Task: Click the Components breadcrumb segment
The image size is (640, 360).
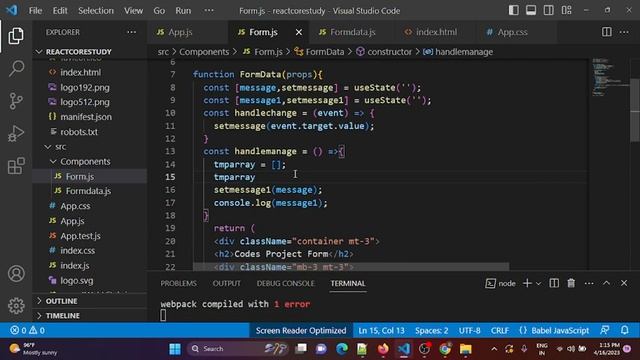Action: tap(204, 52)
